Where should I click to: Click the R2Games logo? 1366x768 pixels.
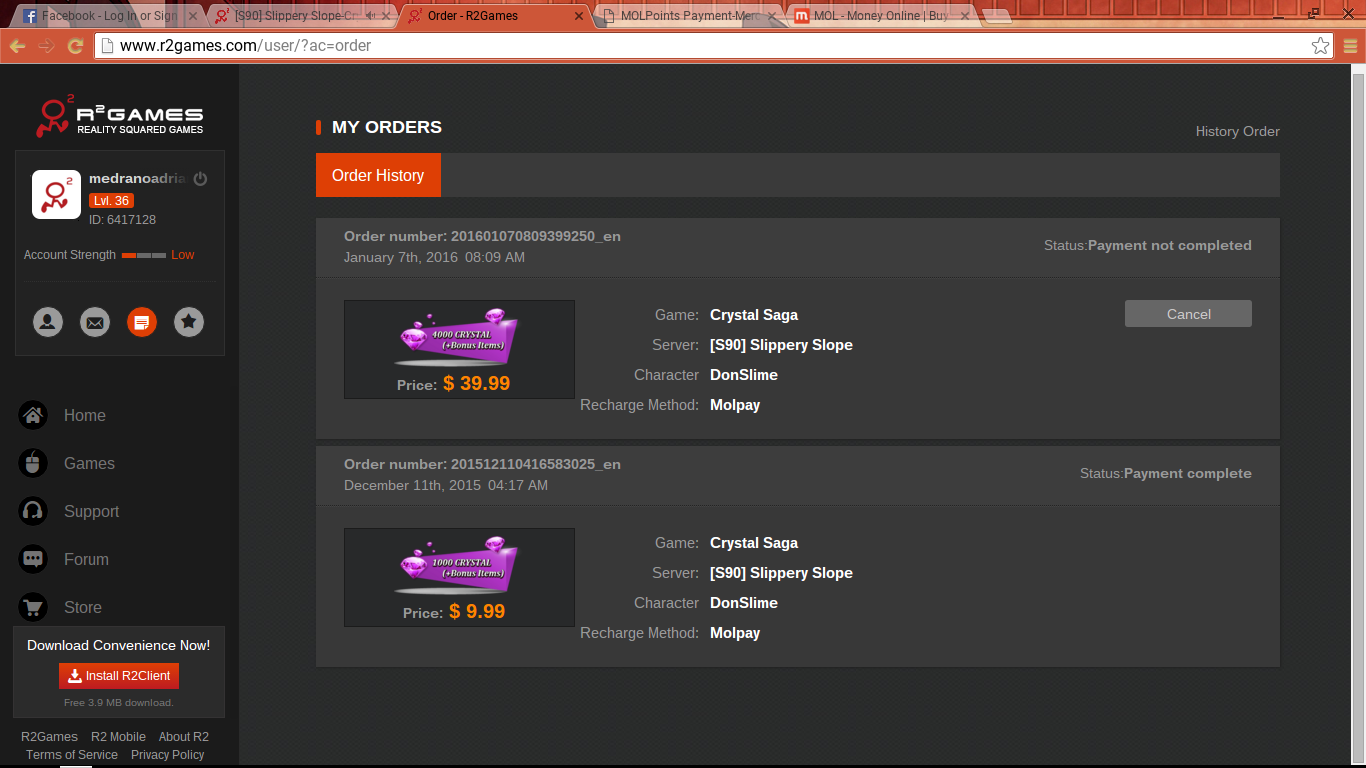pos(120,117)
